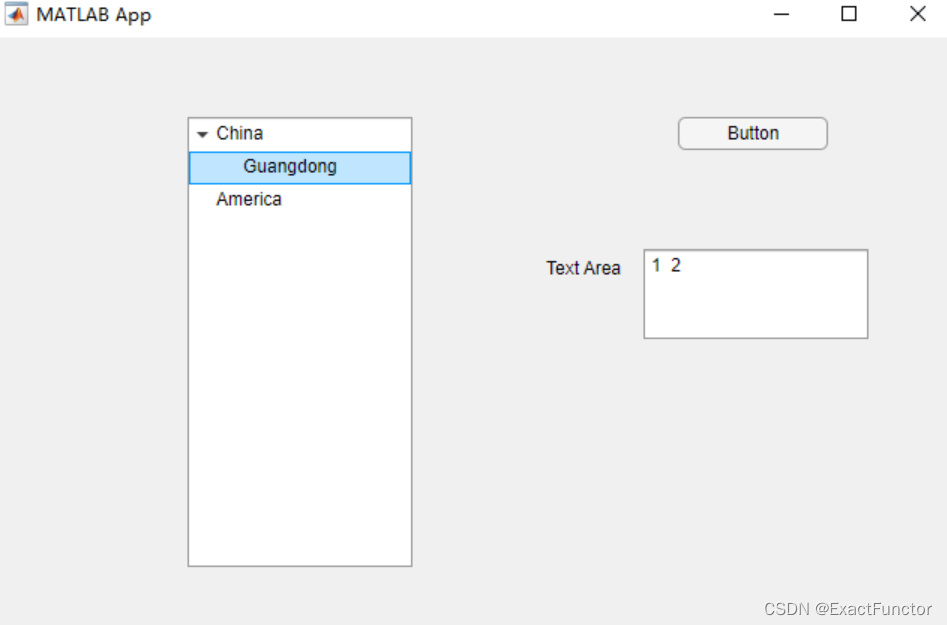The image size is (947, 625).
Task: Click inside the Text Area field
Action: (755, 293)
